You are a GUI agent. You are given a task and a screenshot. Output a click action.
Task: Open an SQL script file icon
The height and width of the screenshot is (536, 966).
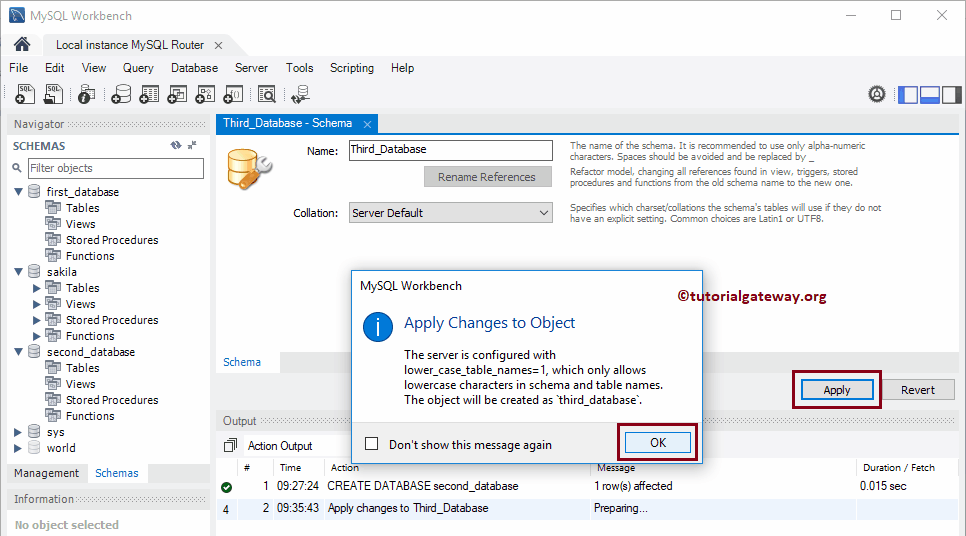pyautogui.click(x=54, y=94)
